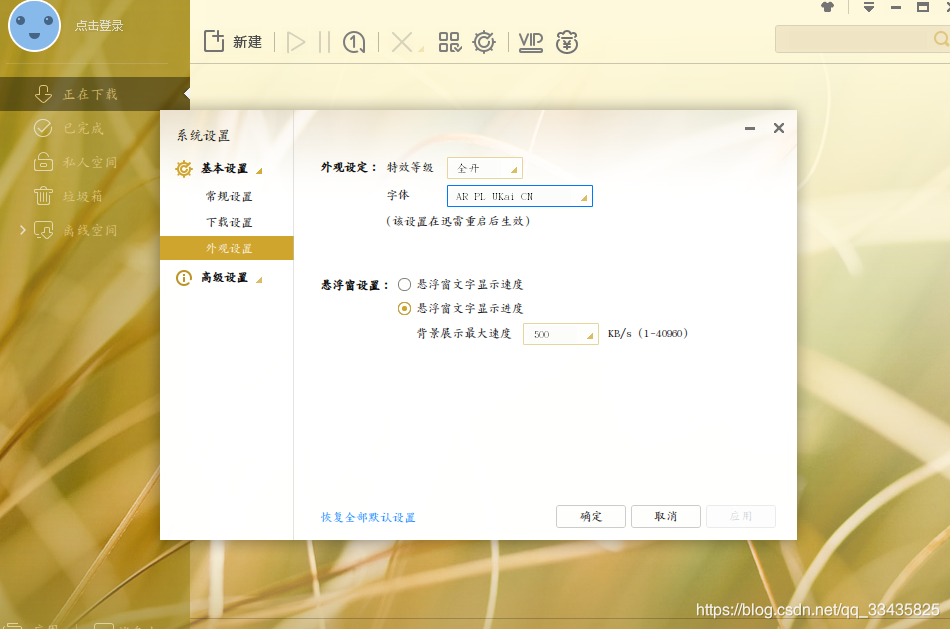950x629 pixels.
Task: Select 悬浮窗文字显示速度 radio button
Action: (404, 284)
